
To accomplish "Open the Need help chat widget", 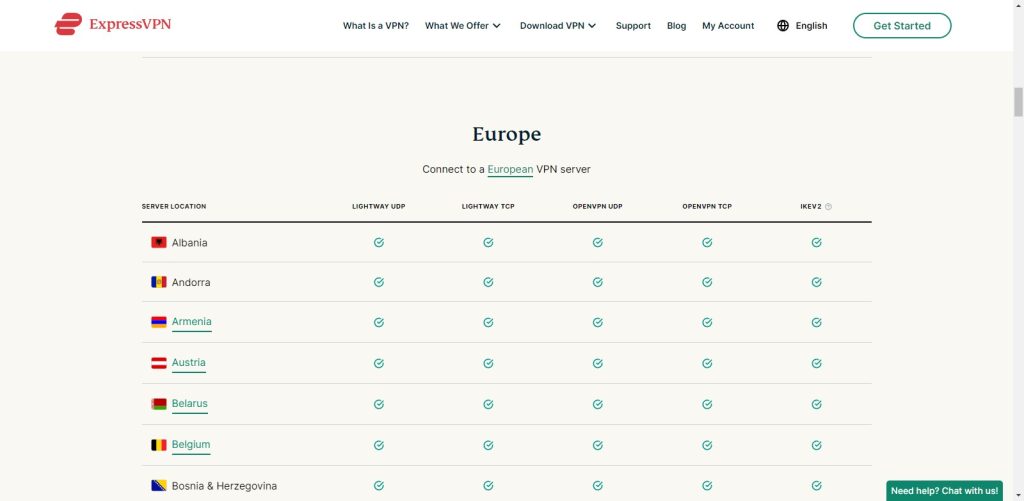I will point(944,491).
